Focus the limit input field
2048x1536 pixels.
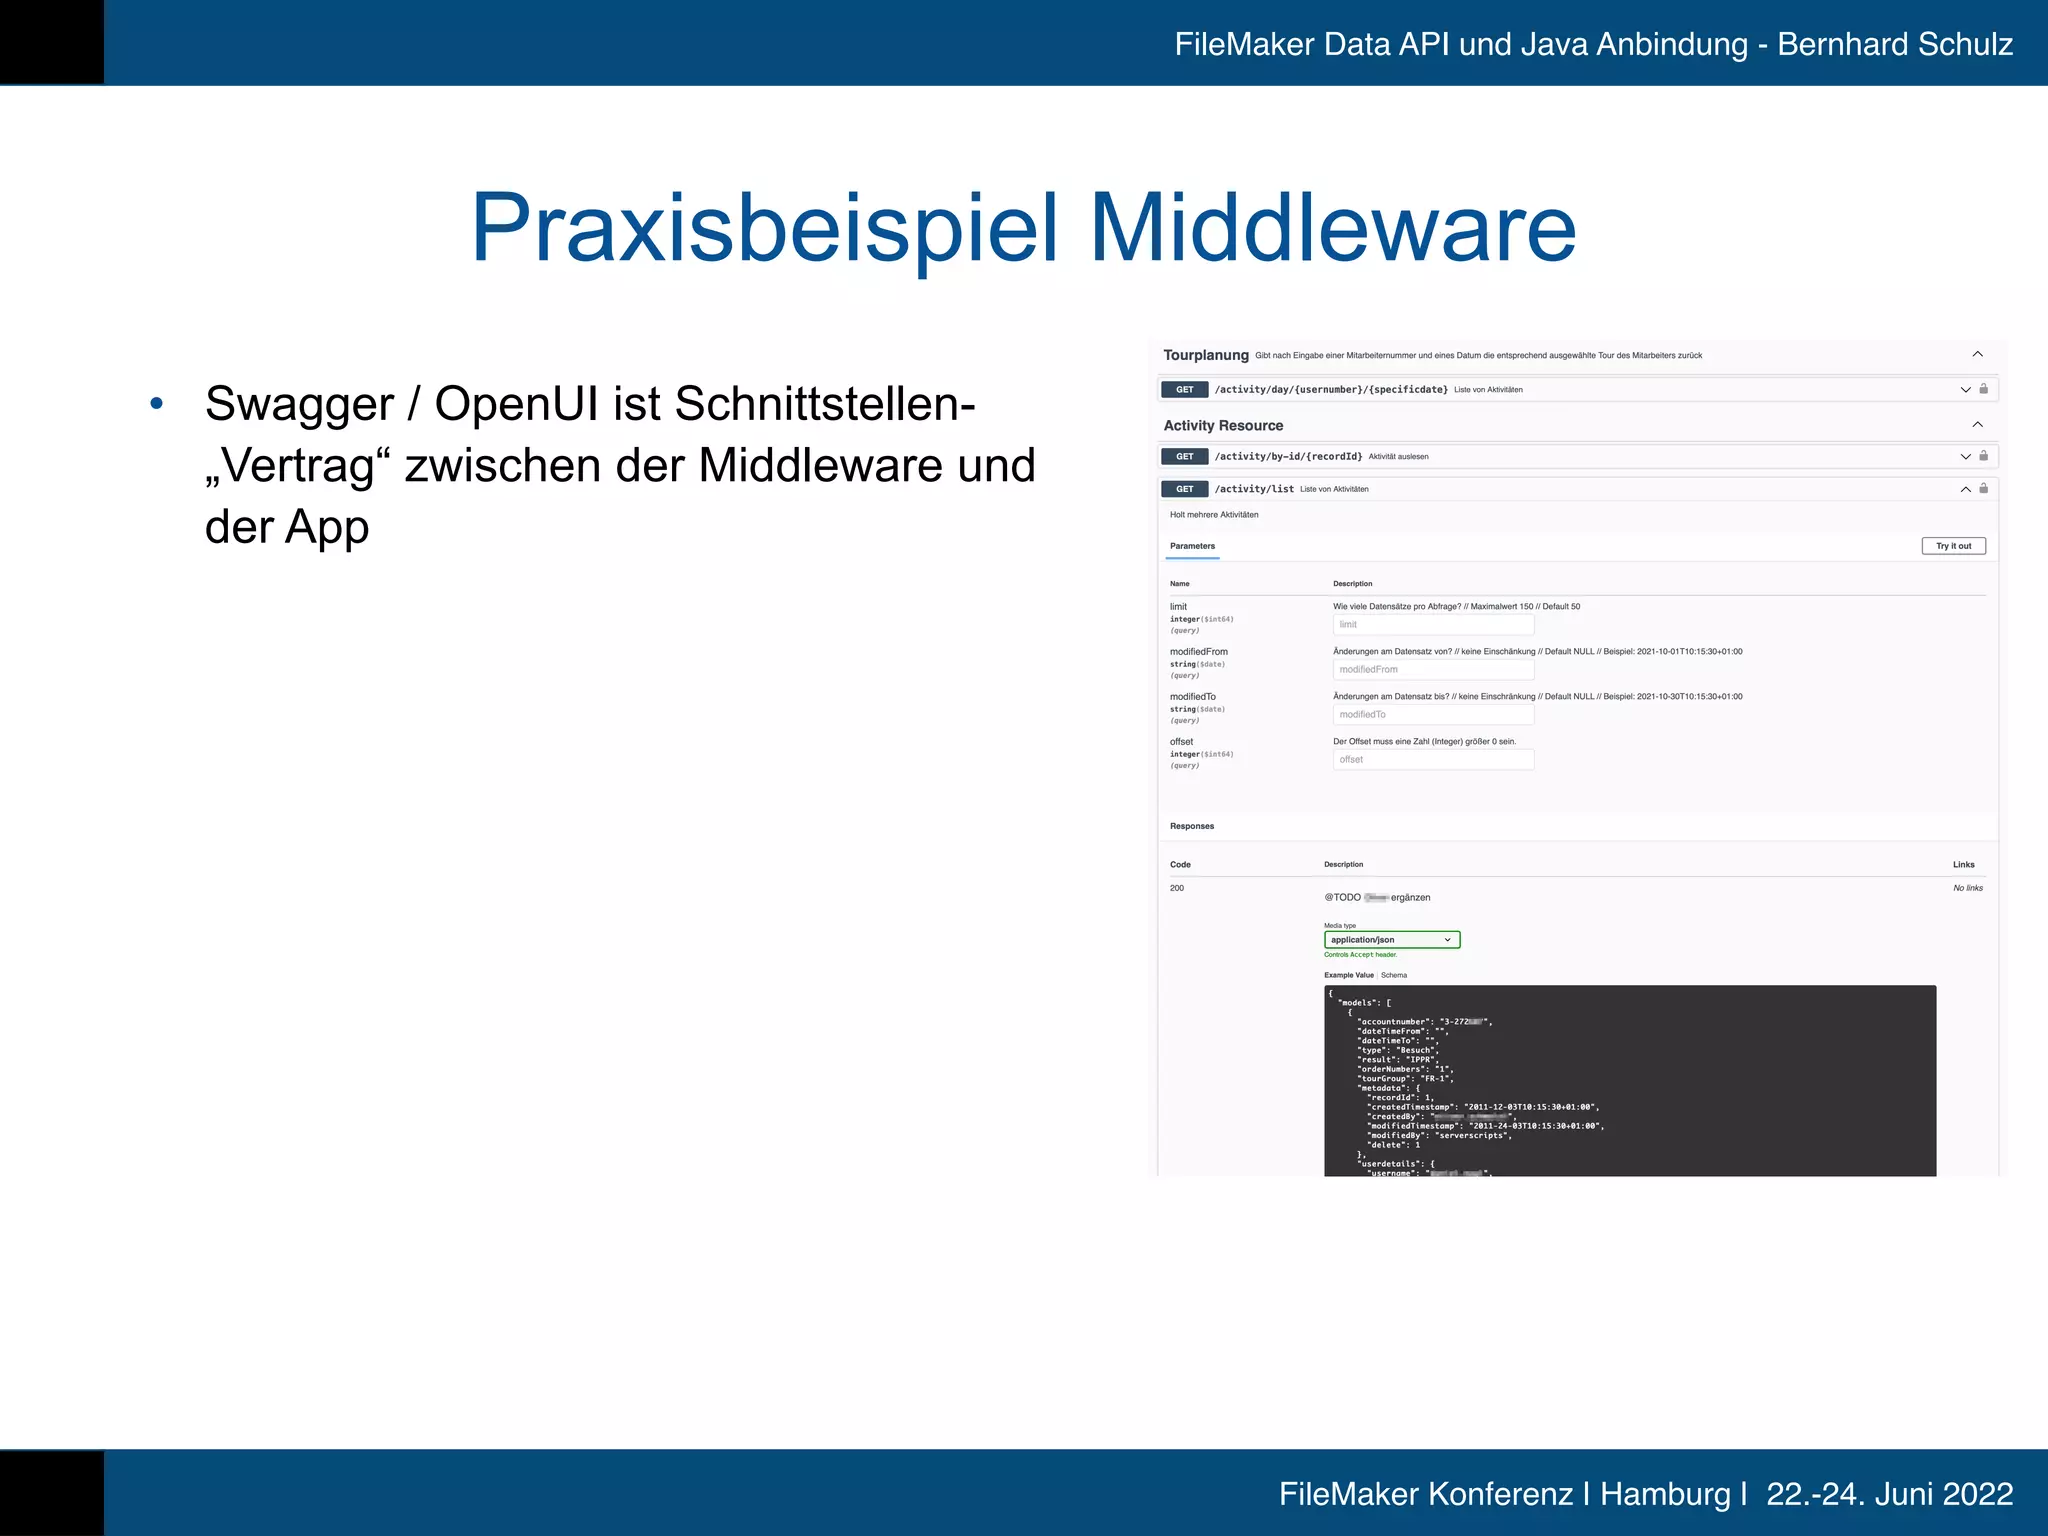click(1433, 624)
